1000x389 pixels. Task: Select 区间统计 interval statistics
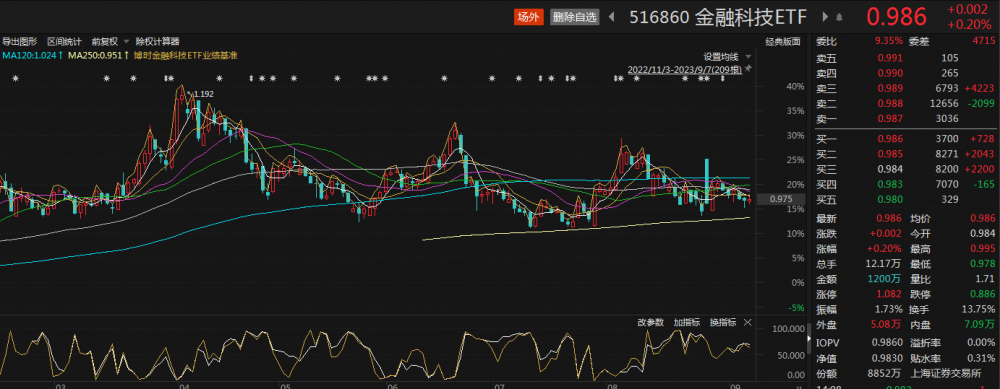(64, 41)
